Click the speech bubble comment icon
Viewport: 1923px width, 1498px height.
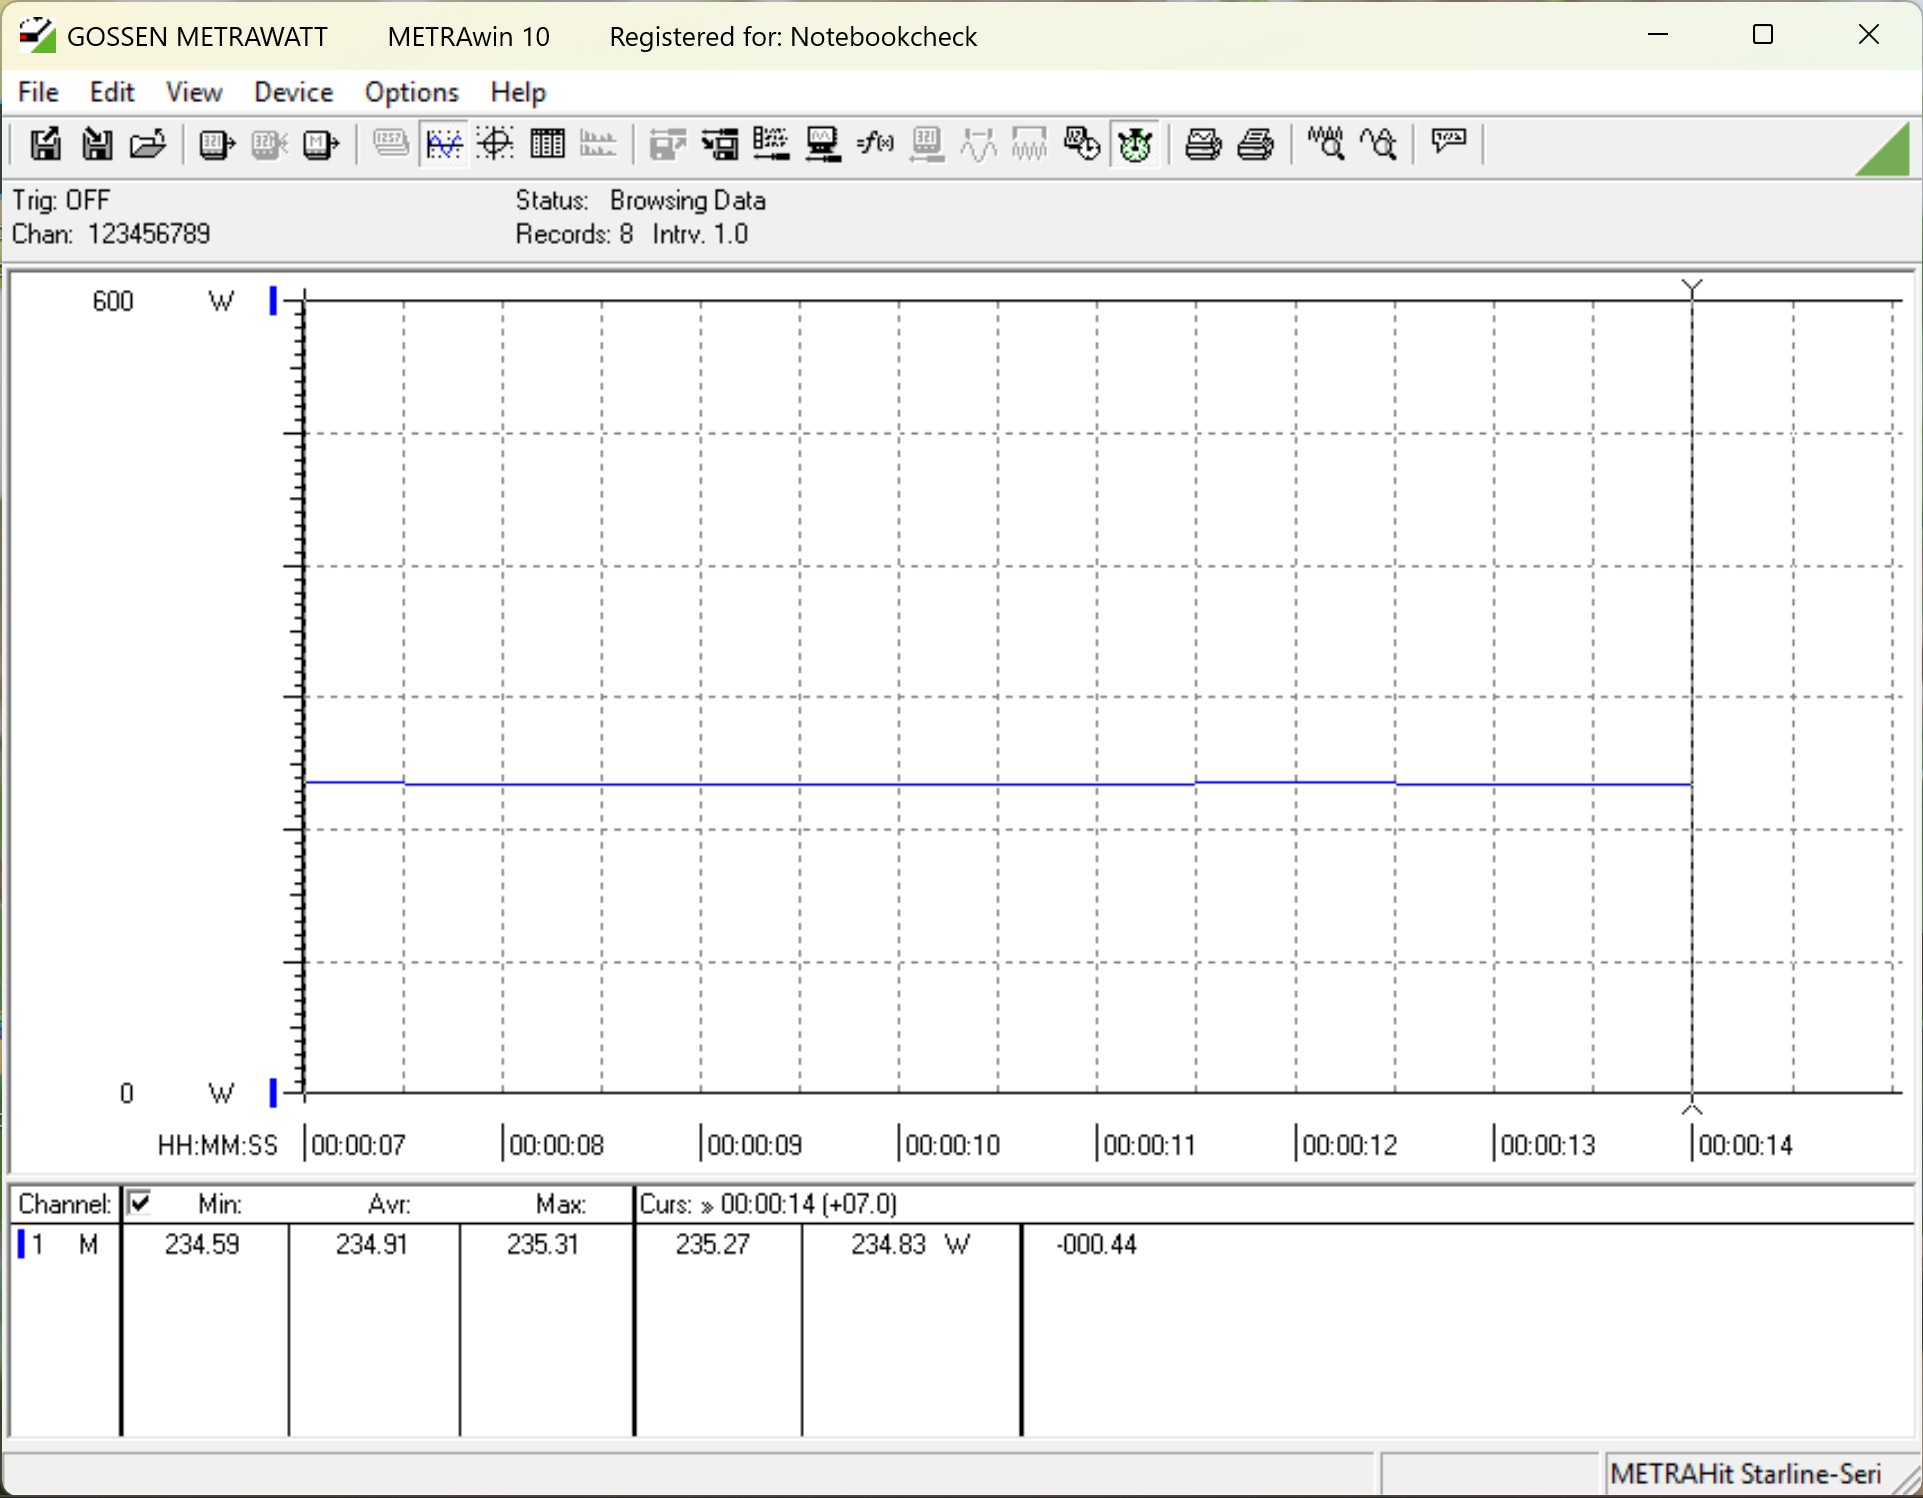click(x=1448, y=142)
